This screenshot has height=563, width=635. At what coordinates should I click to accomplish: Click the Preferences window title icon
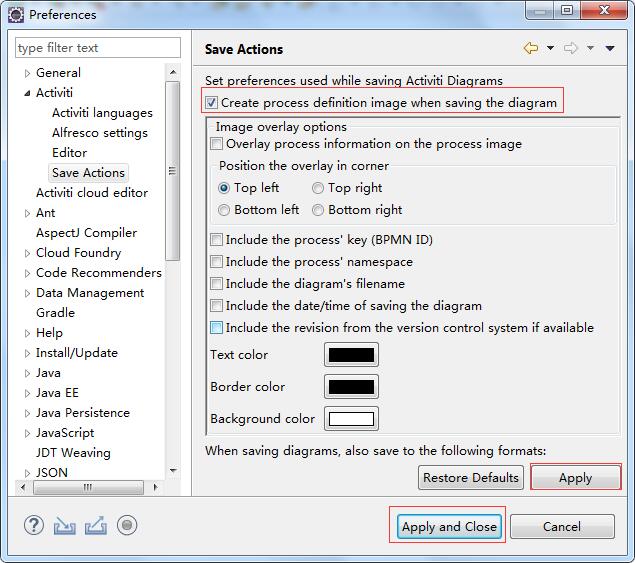[x=16, y=15]
